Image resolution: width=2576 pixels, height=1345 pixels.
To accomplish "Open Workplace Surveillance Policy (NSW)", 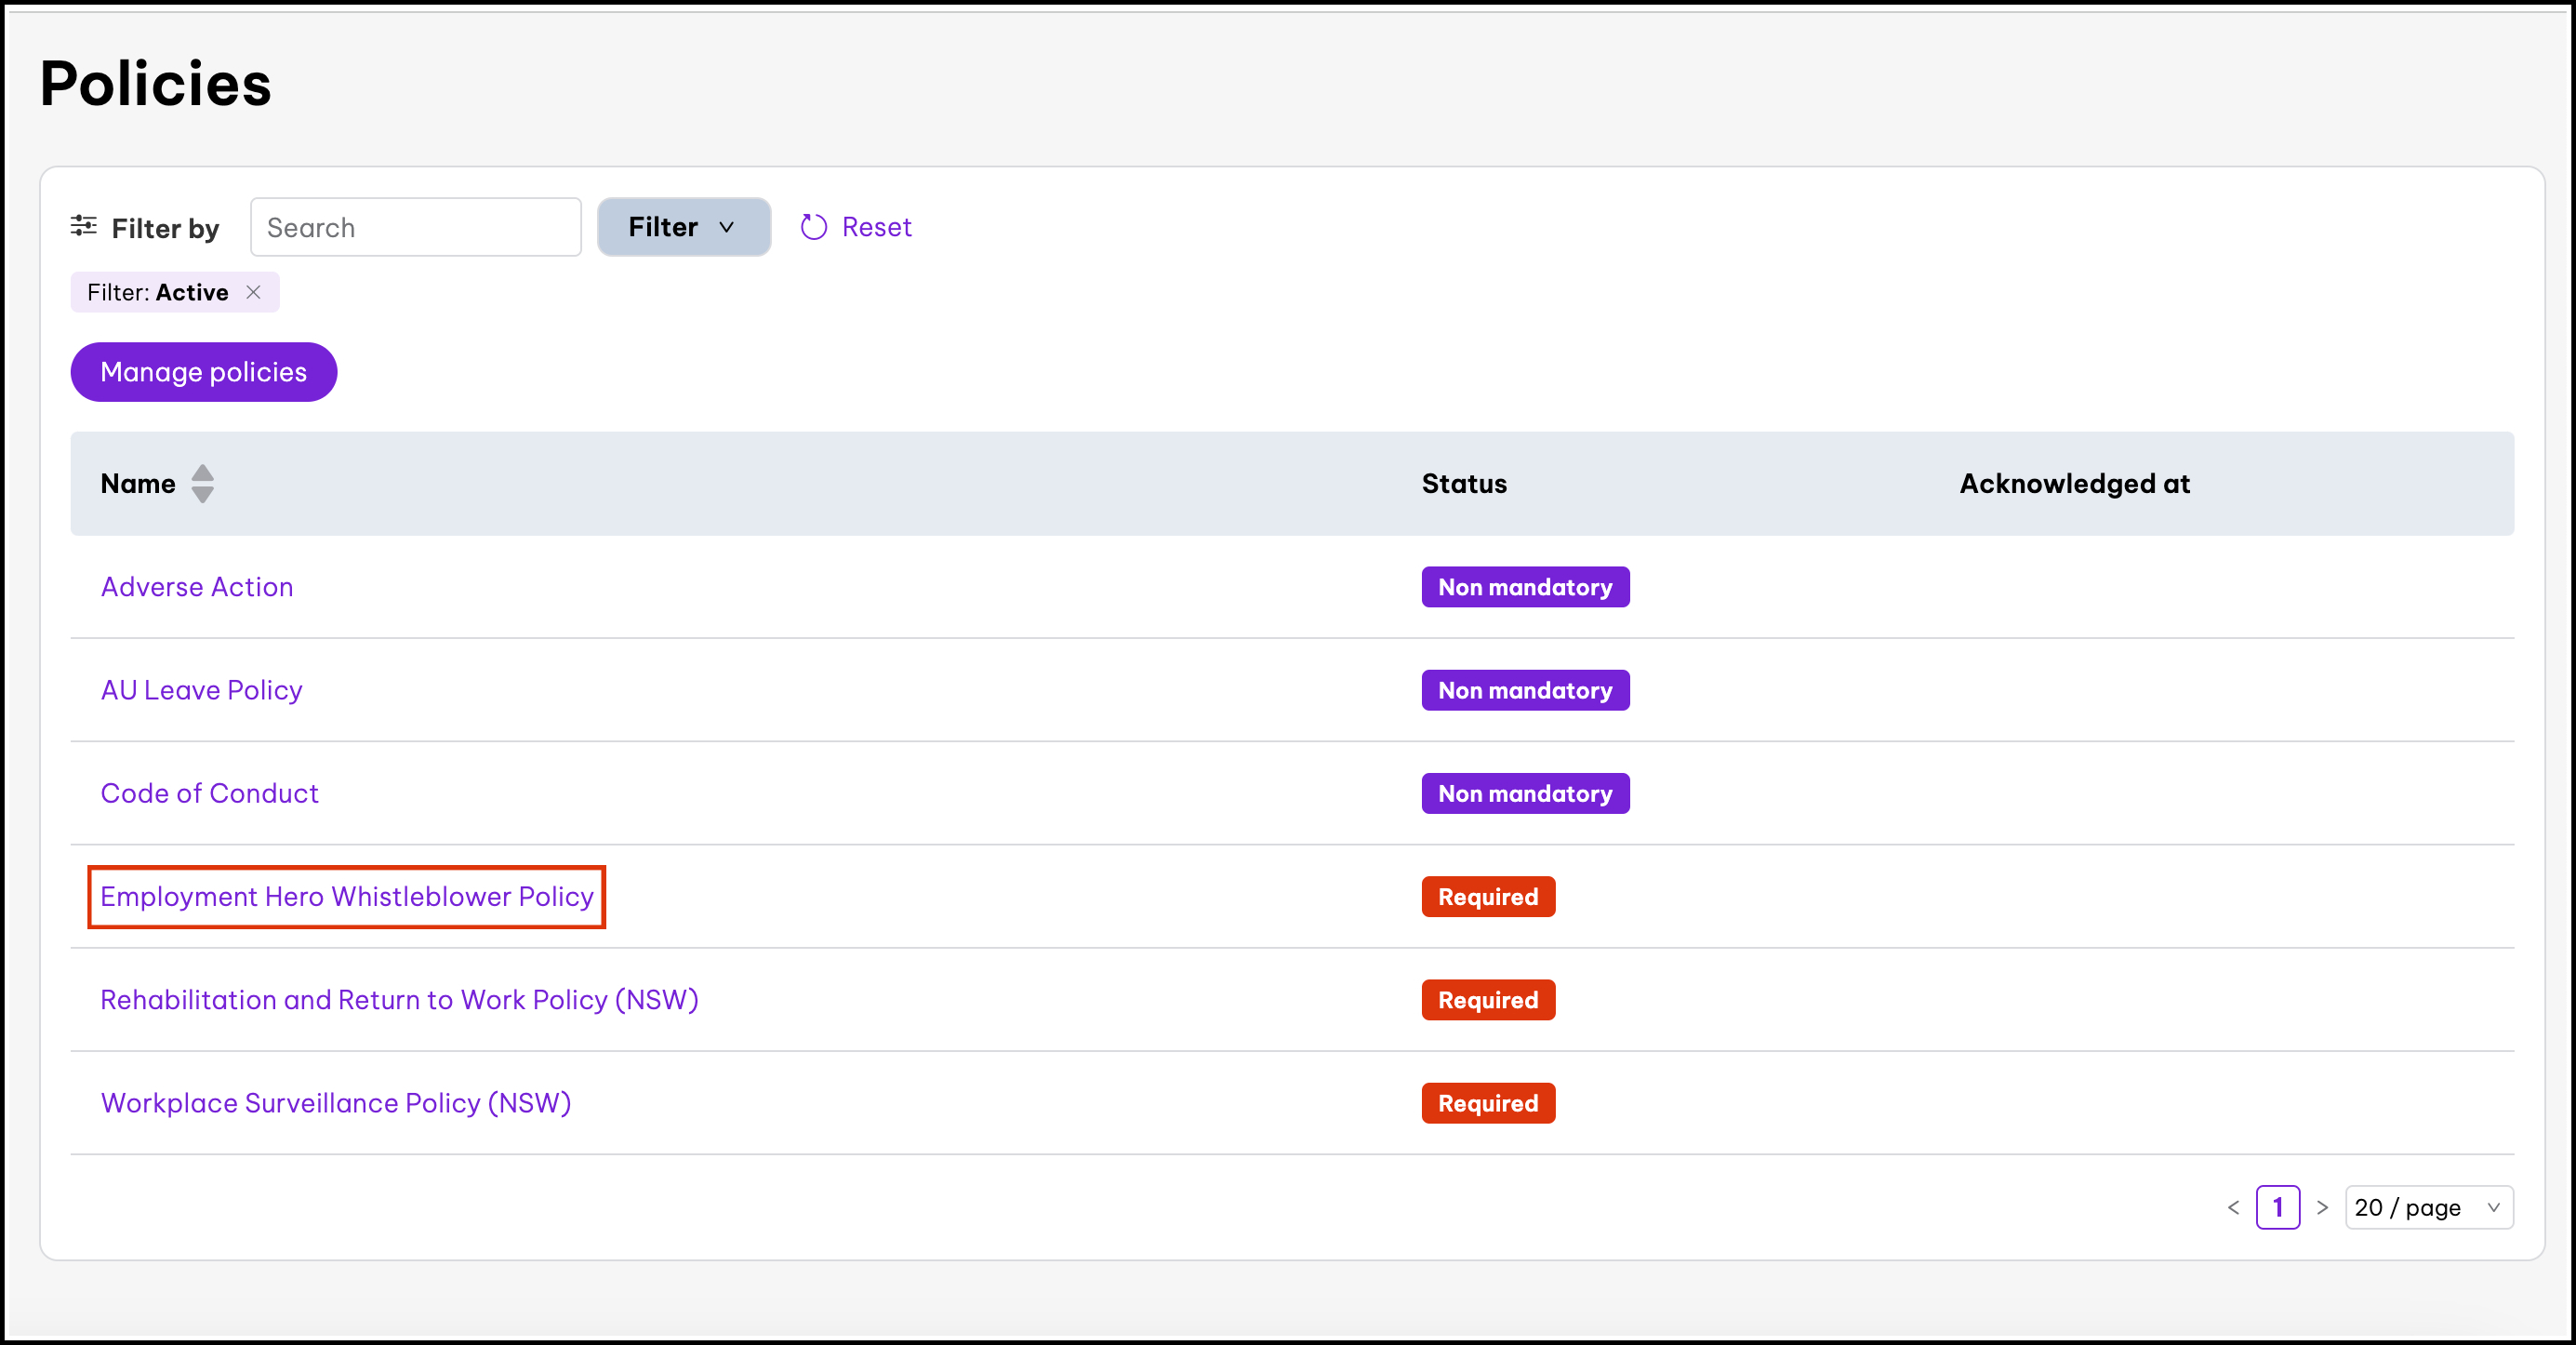I will (x=336, y=1103).
